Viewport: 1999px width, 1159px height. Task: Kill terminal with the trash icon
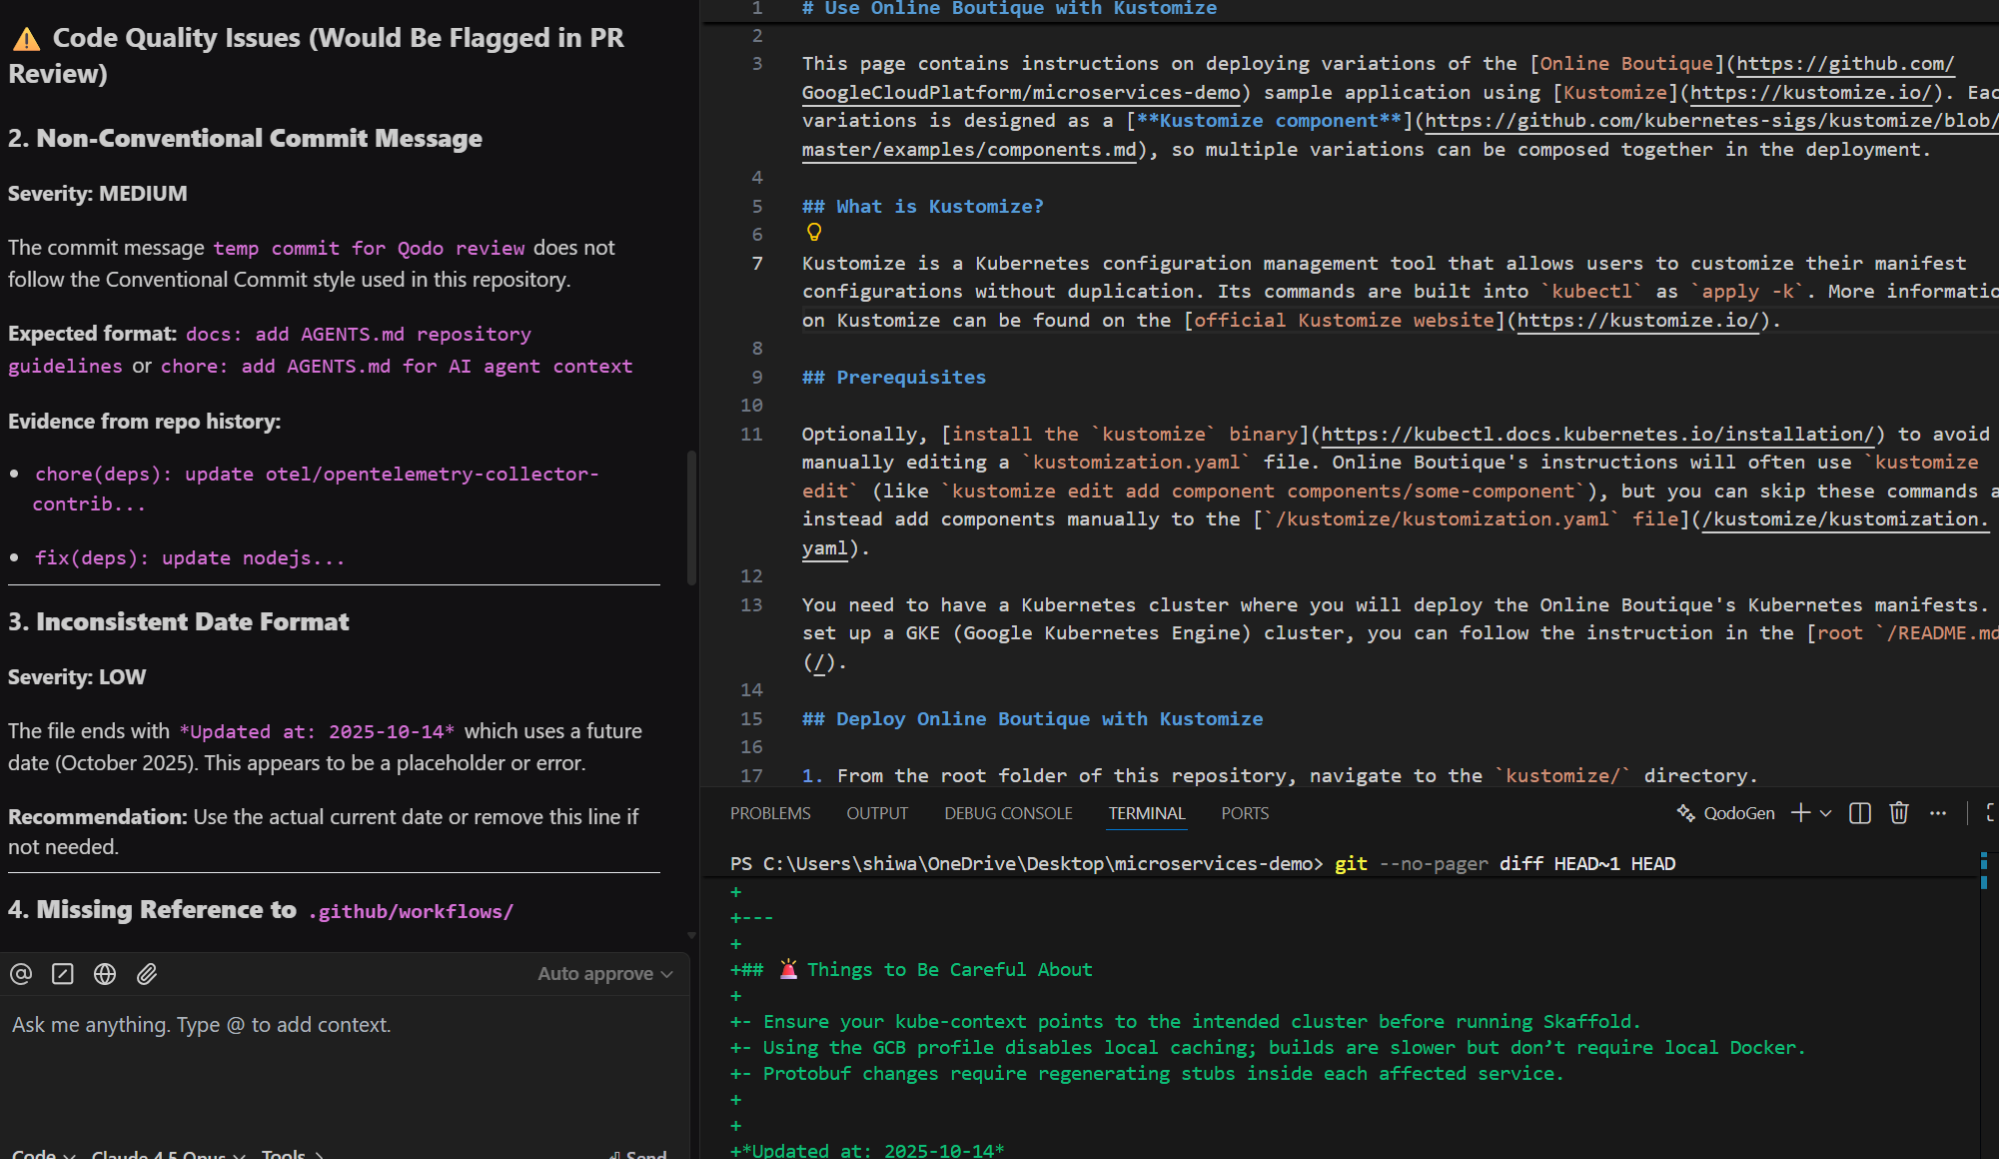(1899, 814)
